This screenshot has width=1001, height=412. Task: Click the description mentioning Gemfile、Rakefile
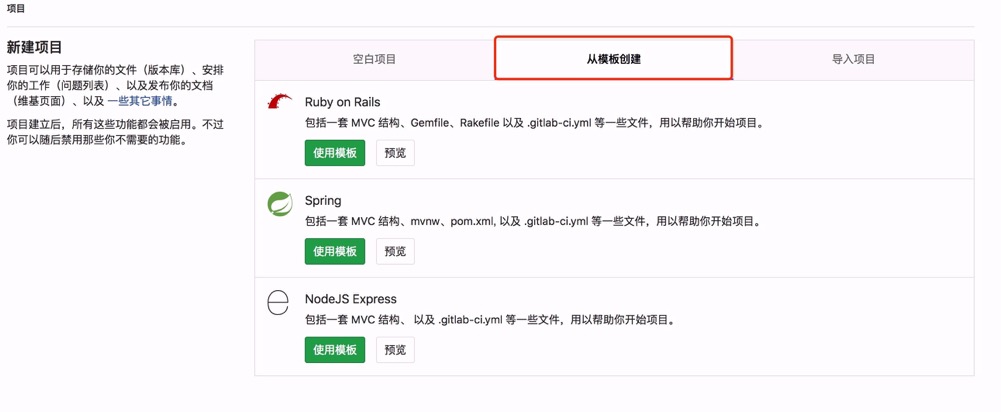pyautogui.click(x=534, y=123)
